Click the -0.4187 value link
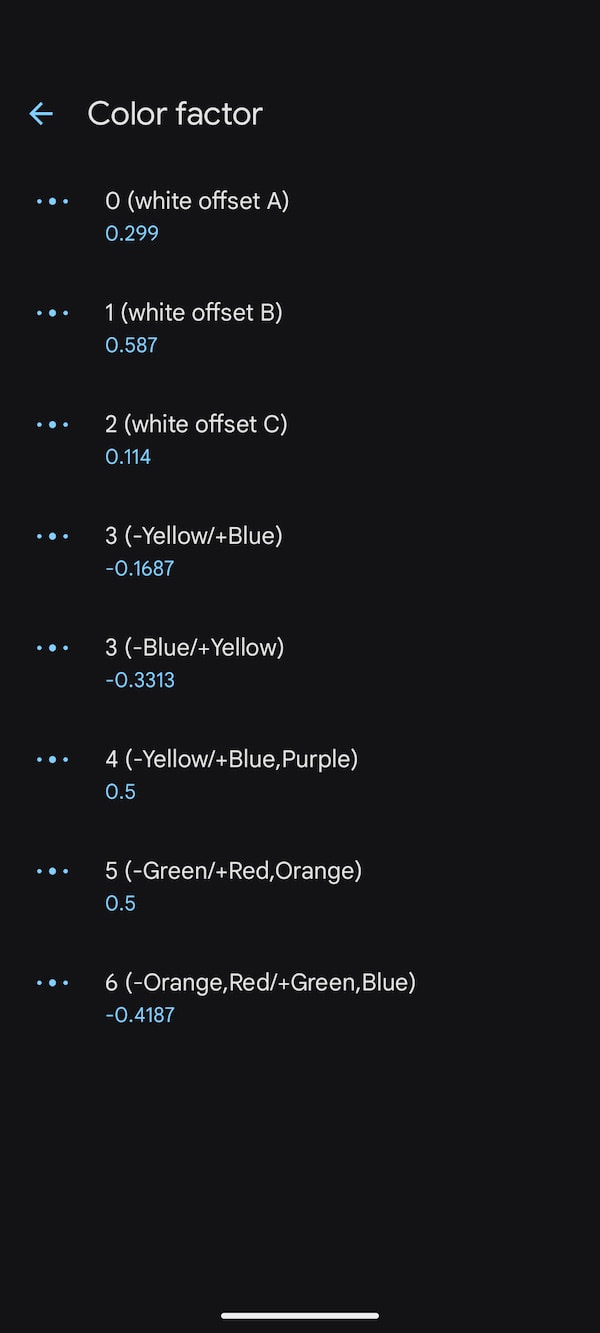The image size is (600, 1333). click(140, 1015)
